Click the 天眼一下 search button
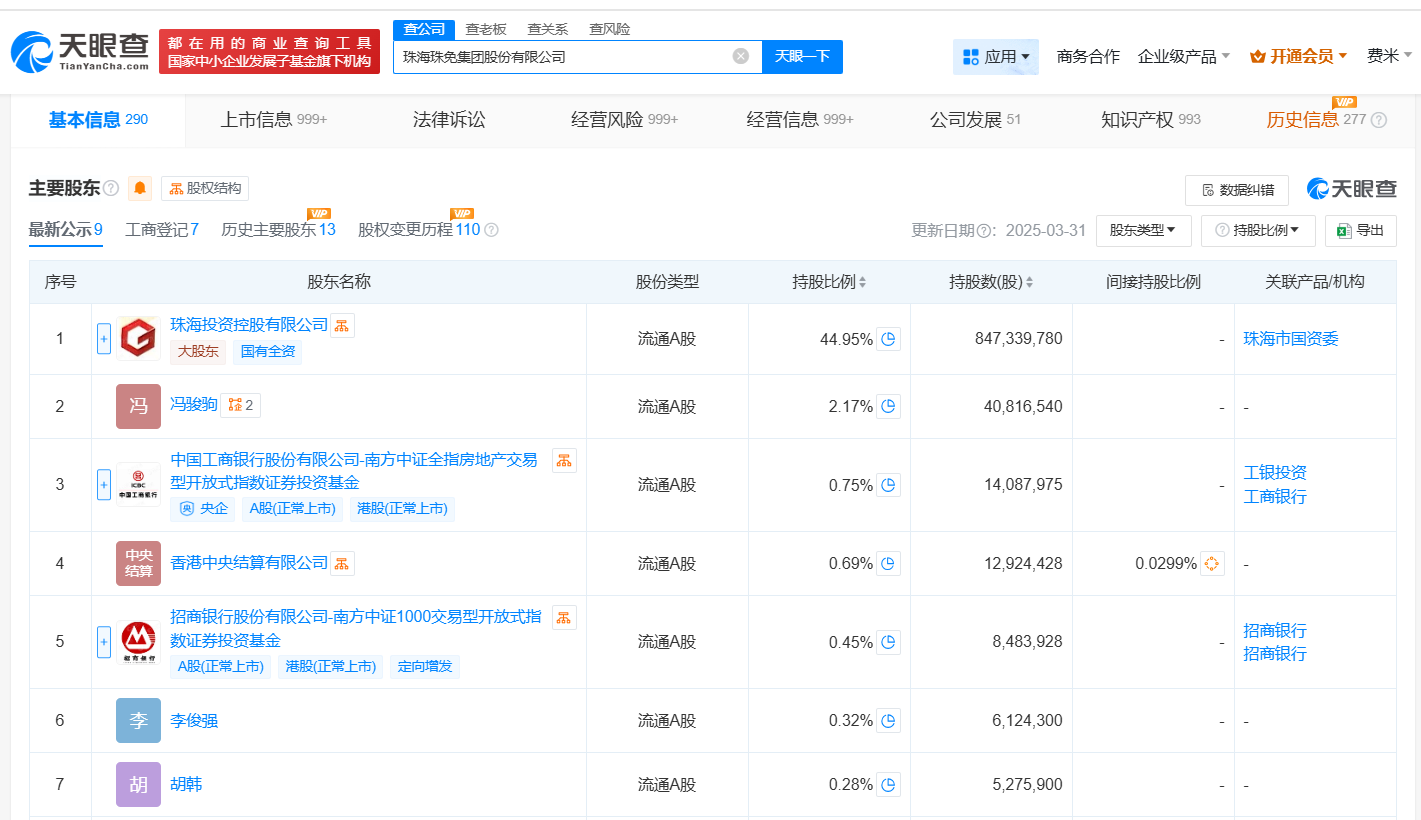The image size is (1421, 820). coord(802,56)
